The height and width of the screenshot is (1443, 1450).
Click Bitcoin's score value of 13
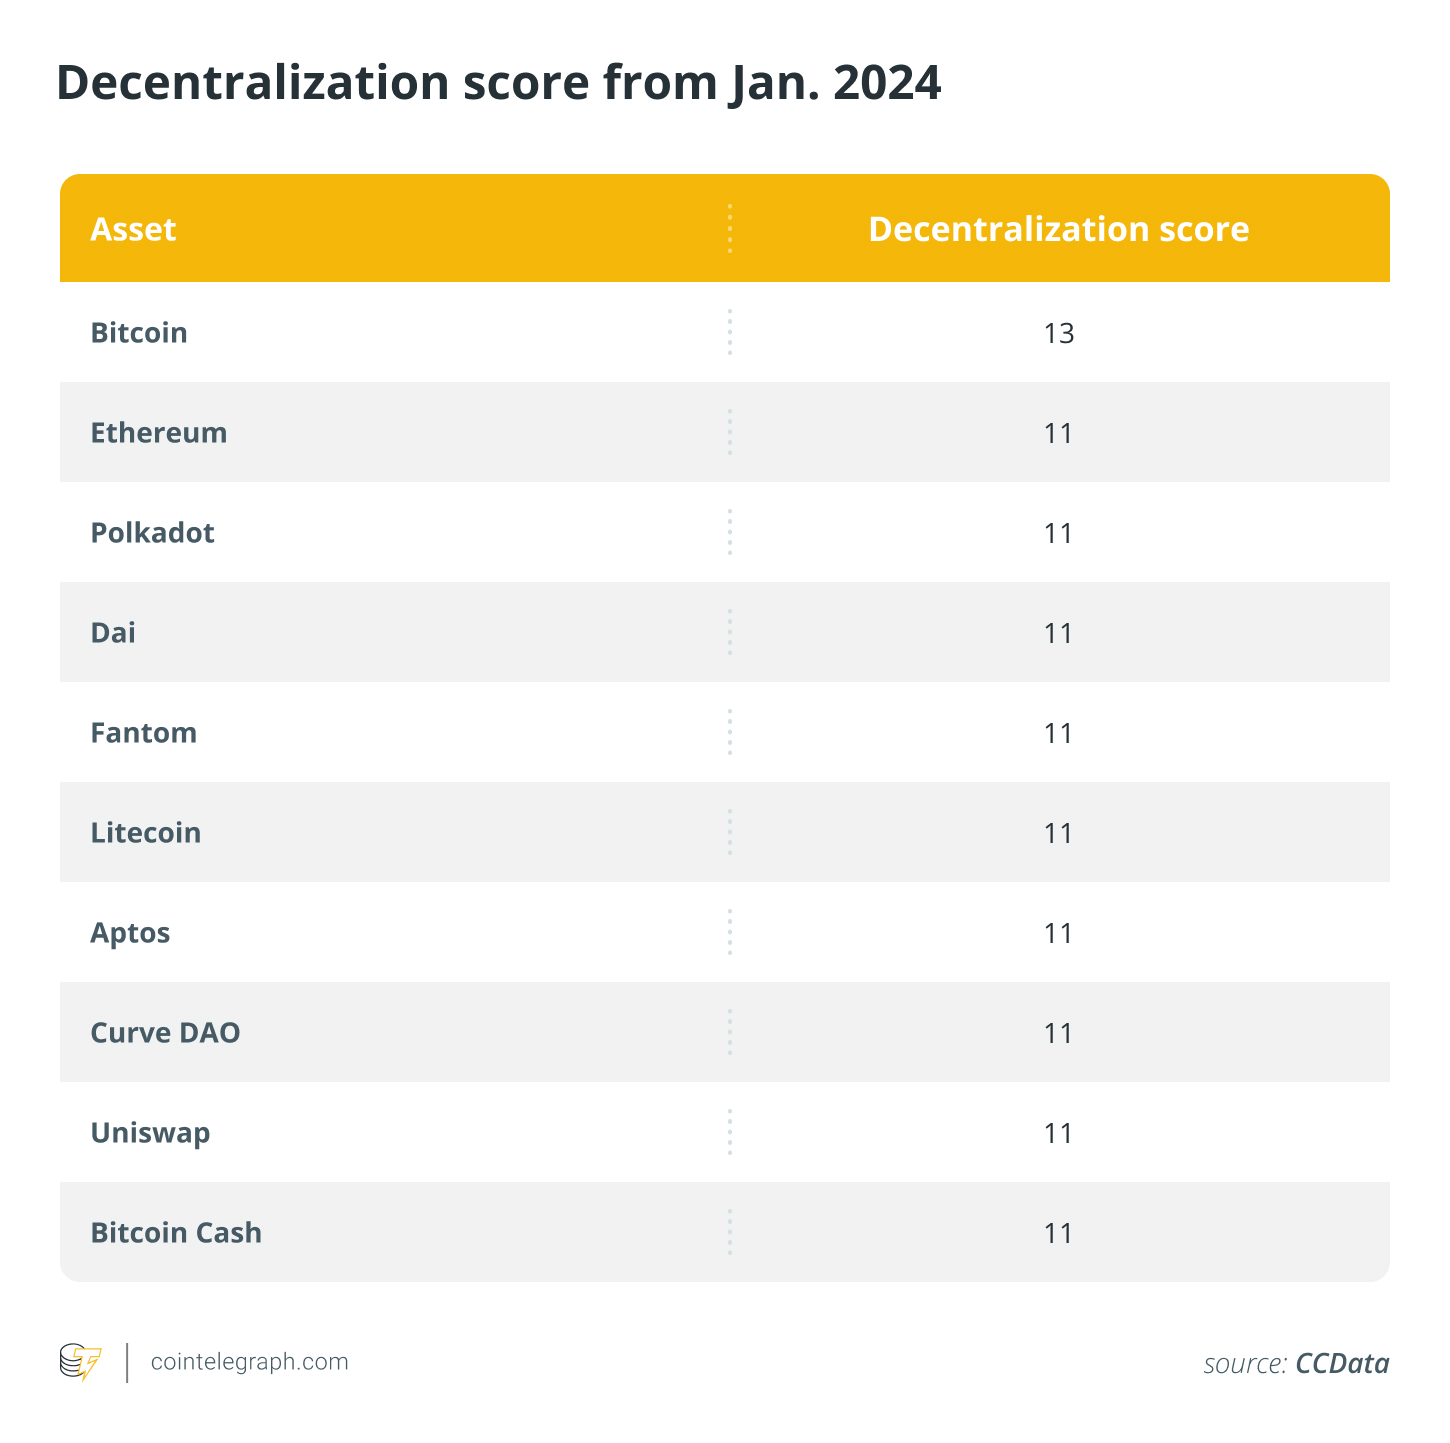(x=1059, y=333)
